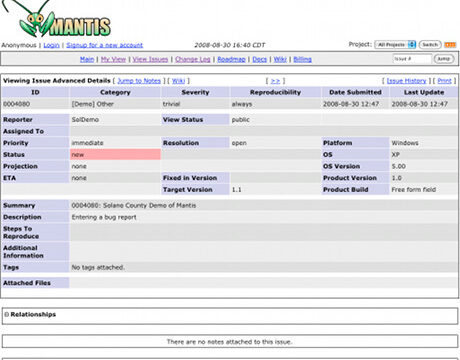
Task: Click the Additional Information label
Action: [23, 252]
